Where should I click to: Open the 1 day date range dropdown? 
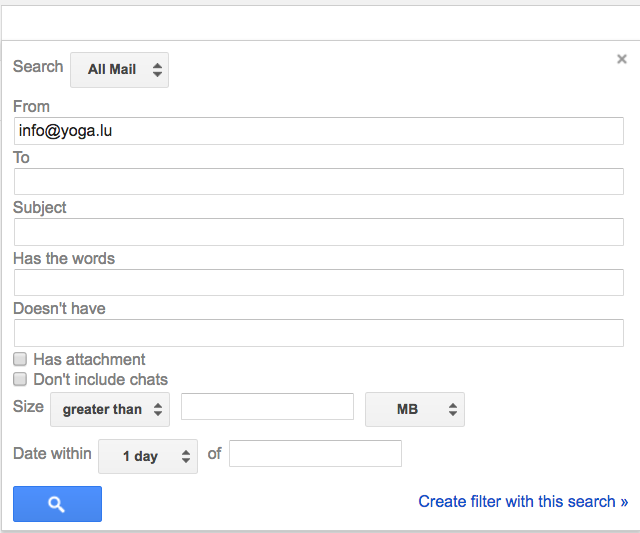[x=148, y=456]
